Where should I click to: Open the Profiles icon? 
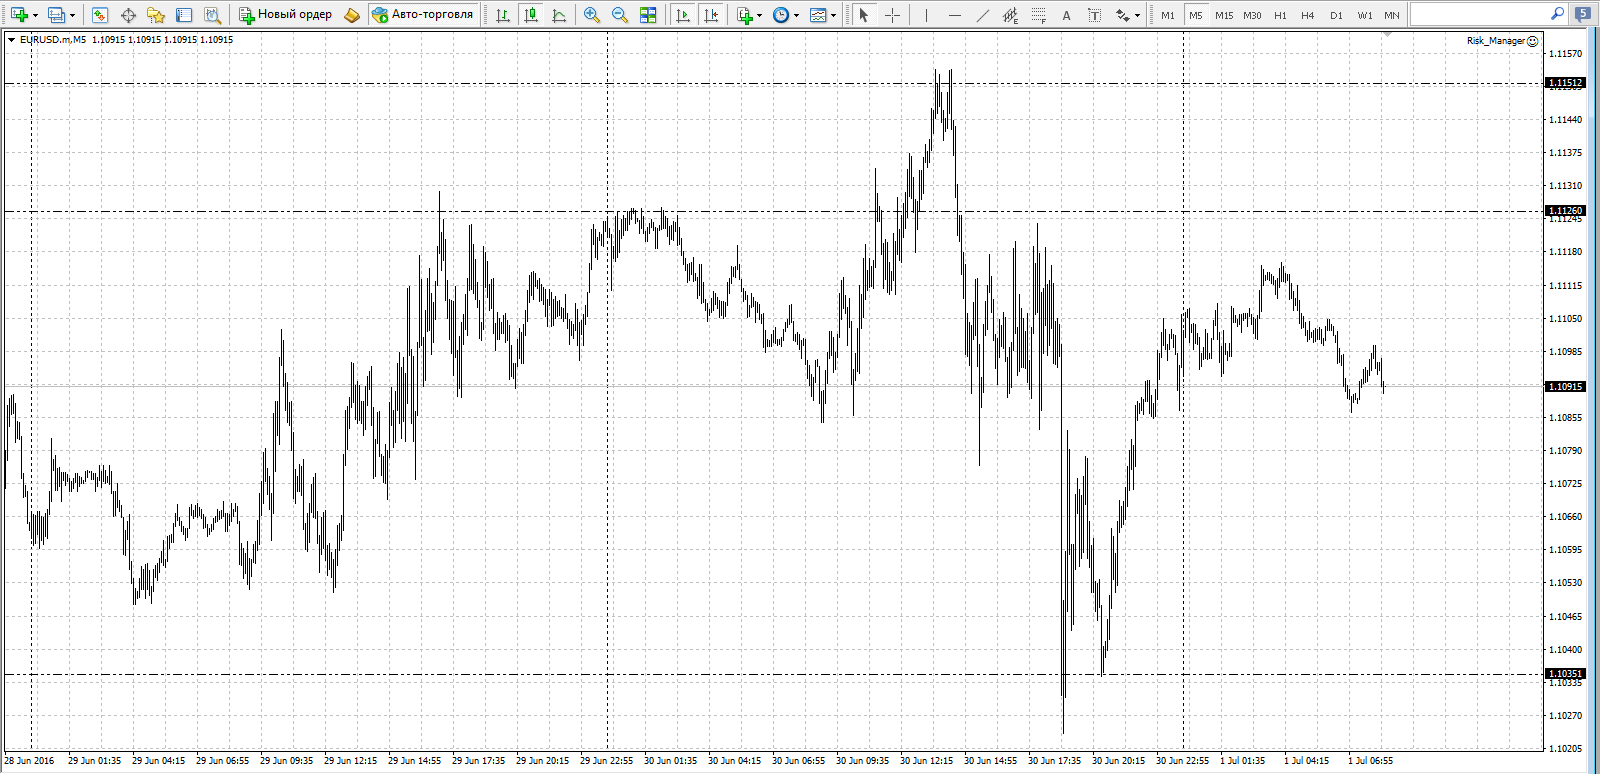56,15
